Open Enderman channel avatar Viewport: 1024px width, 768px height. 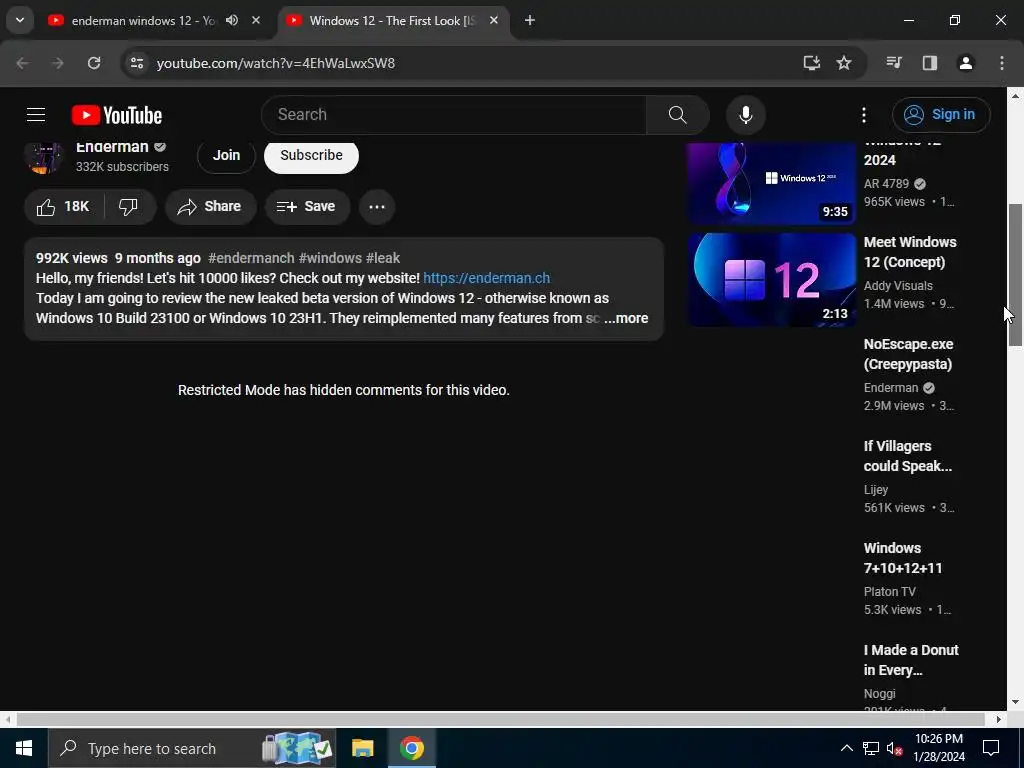pos(44,157)
